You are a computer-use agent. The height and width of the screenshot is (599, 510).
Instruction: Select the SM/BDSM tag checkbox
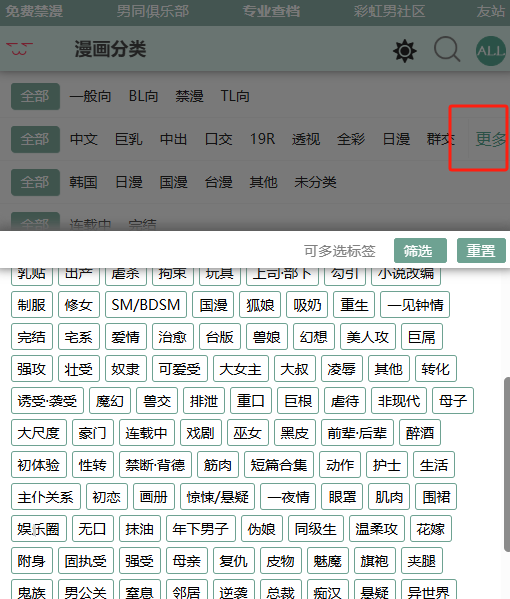(x=146, y=305)
